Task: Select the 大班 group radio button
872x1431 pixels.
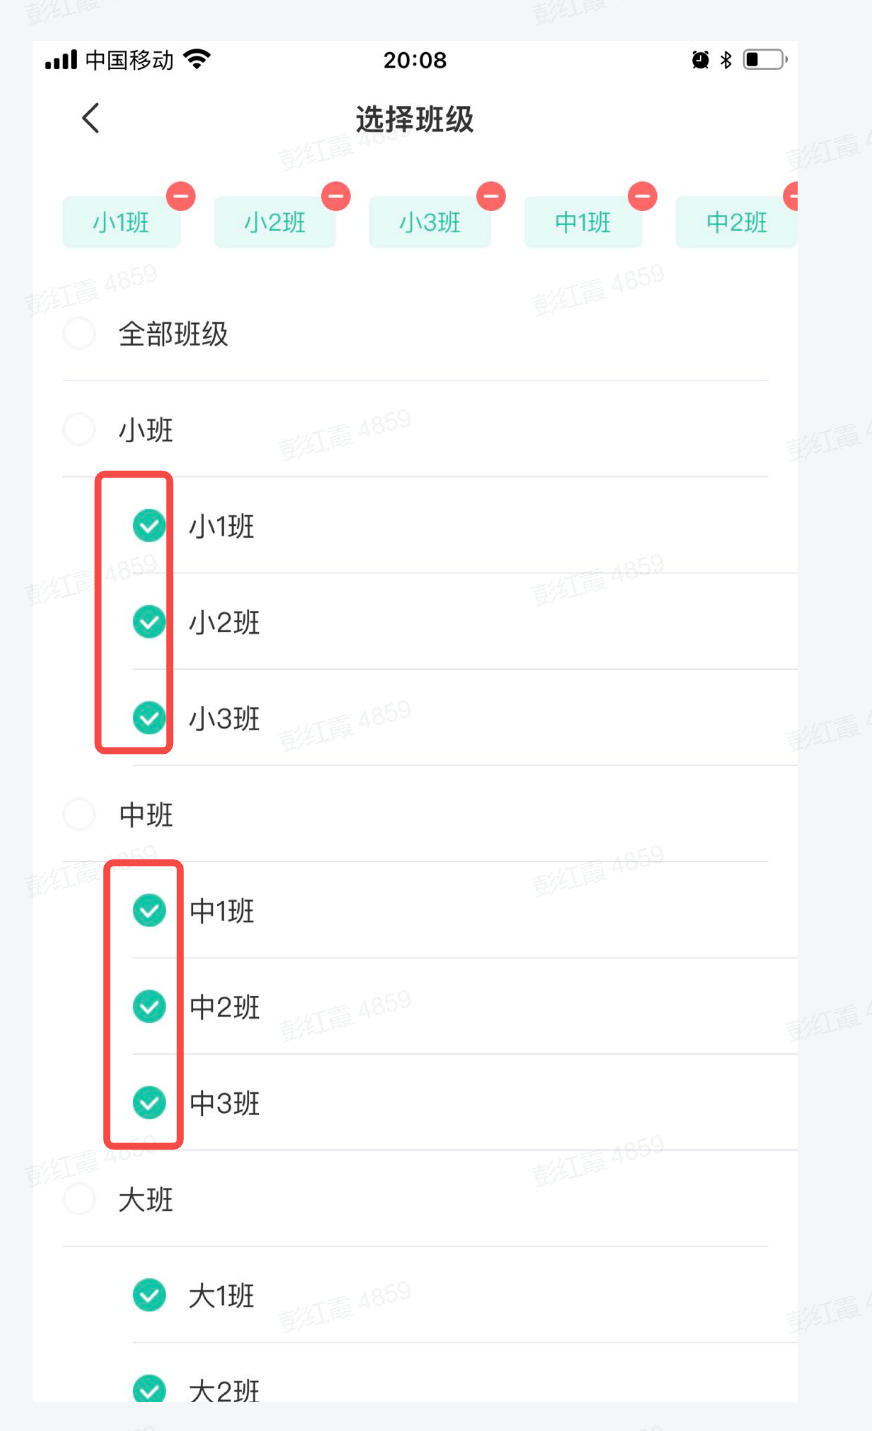Action: point(79,1199)
